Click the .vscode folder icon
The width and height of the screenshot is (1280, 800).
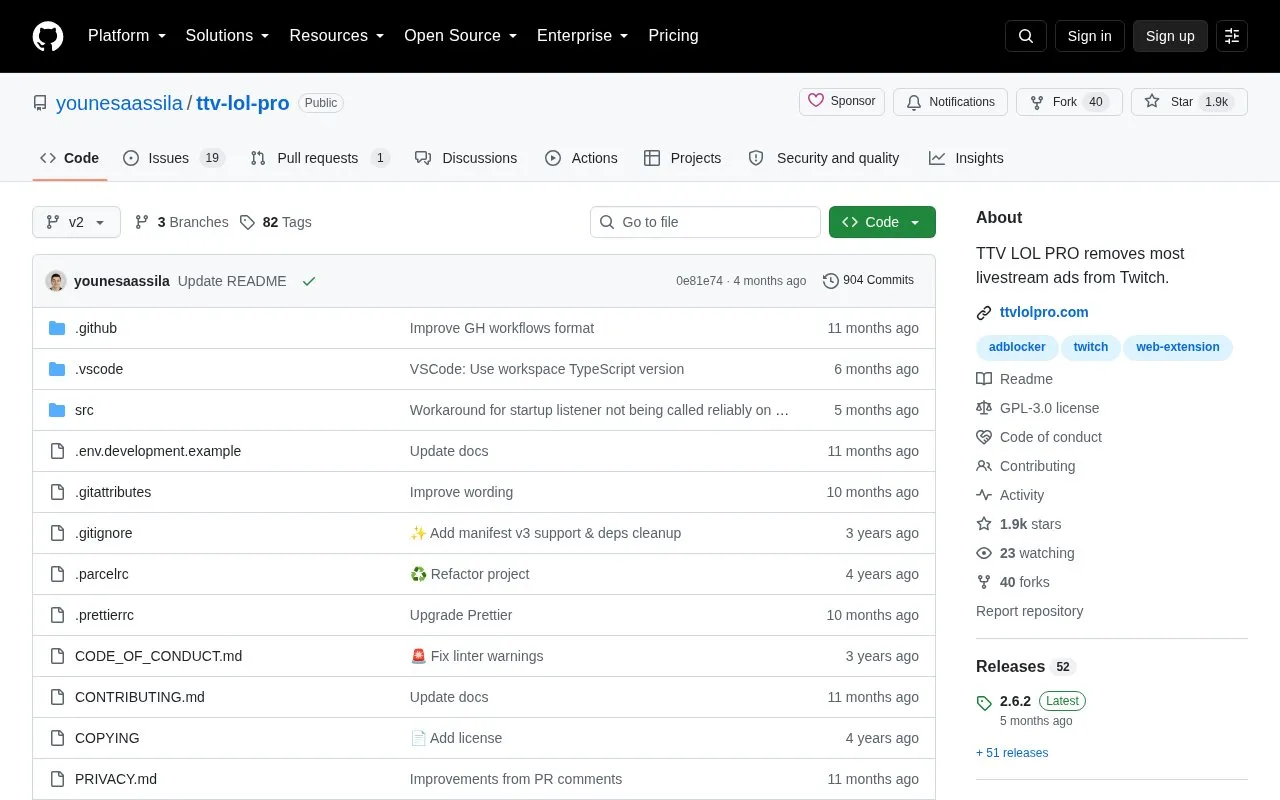[x=57, y=369]
